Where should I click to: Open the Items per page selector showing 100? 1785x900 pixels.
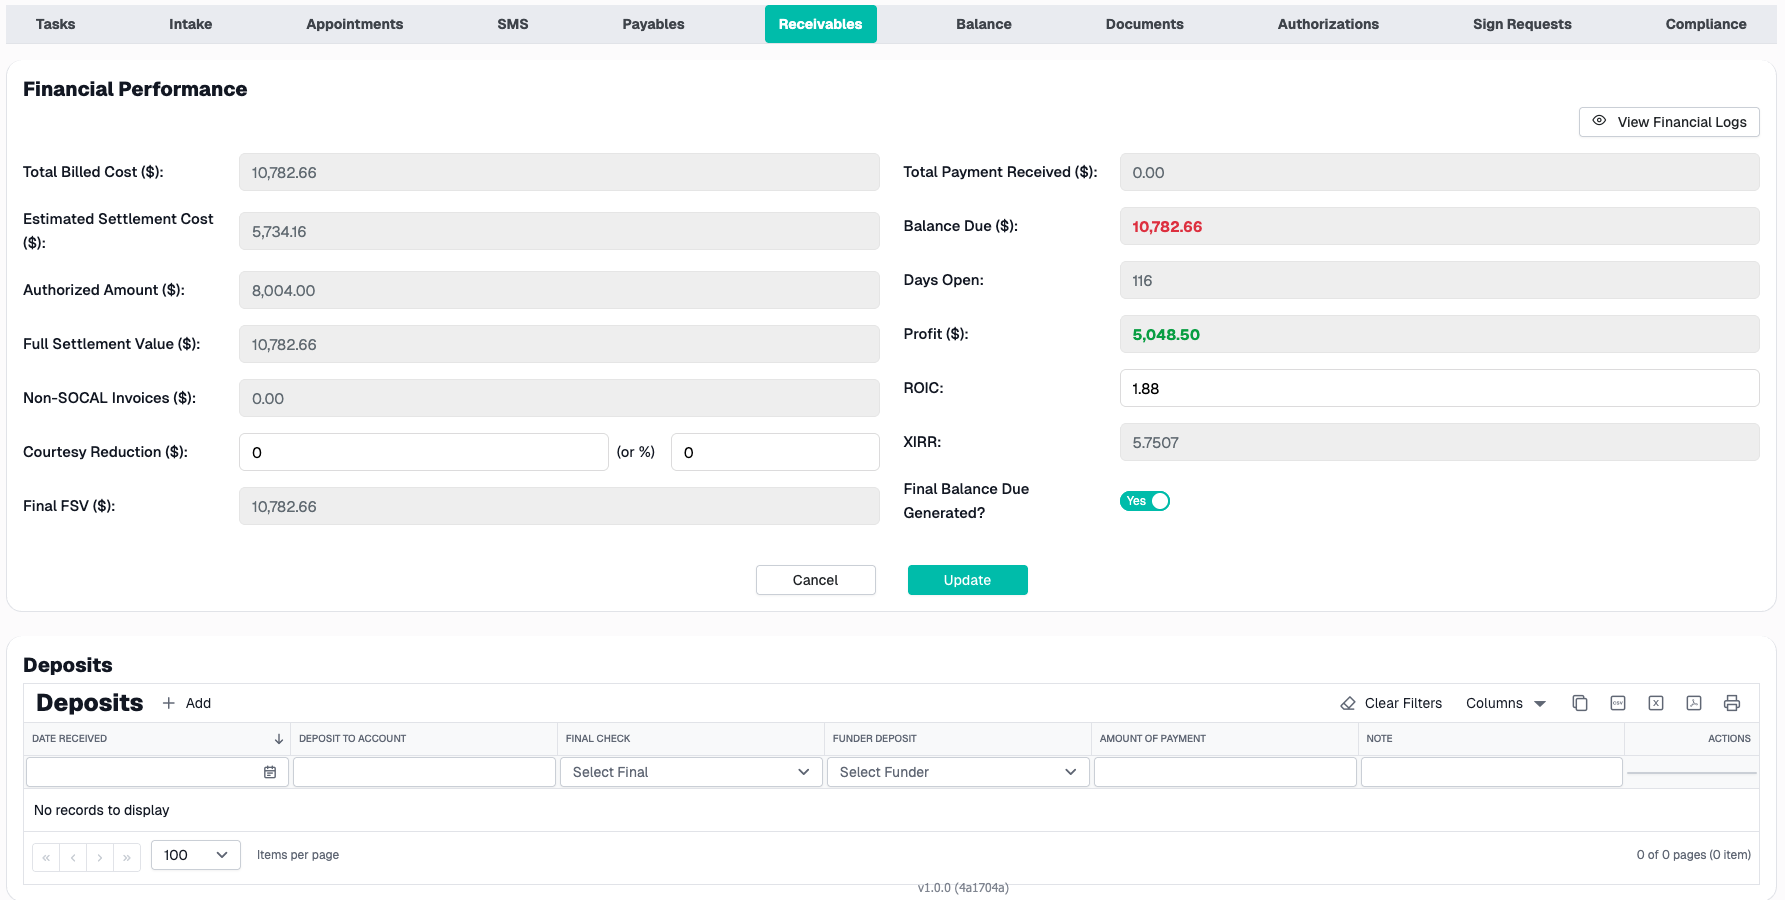point(195,855)
